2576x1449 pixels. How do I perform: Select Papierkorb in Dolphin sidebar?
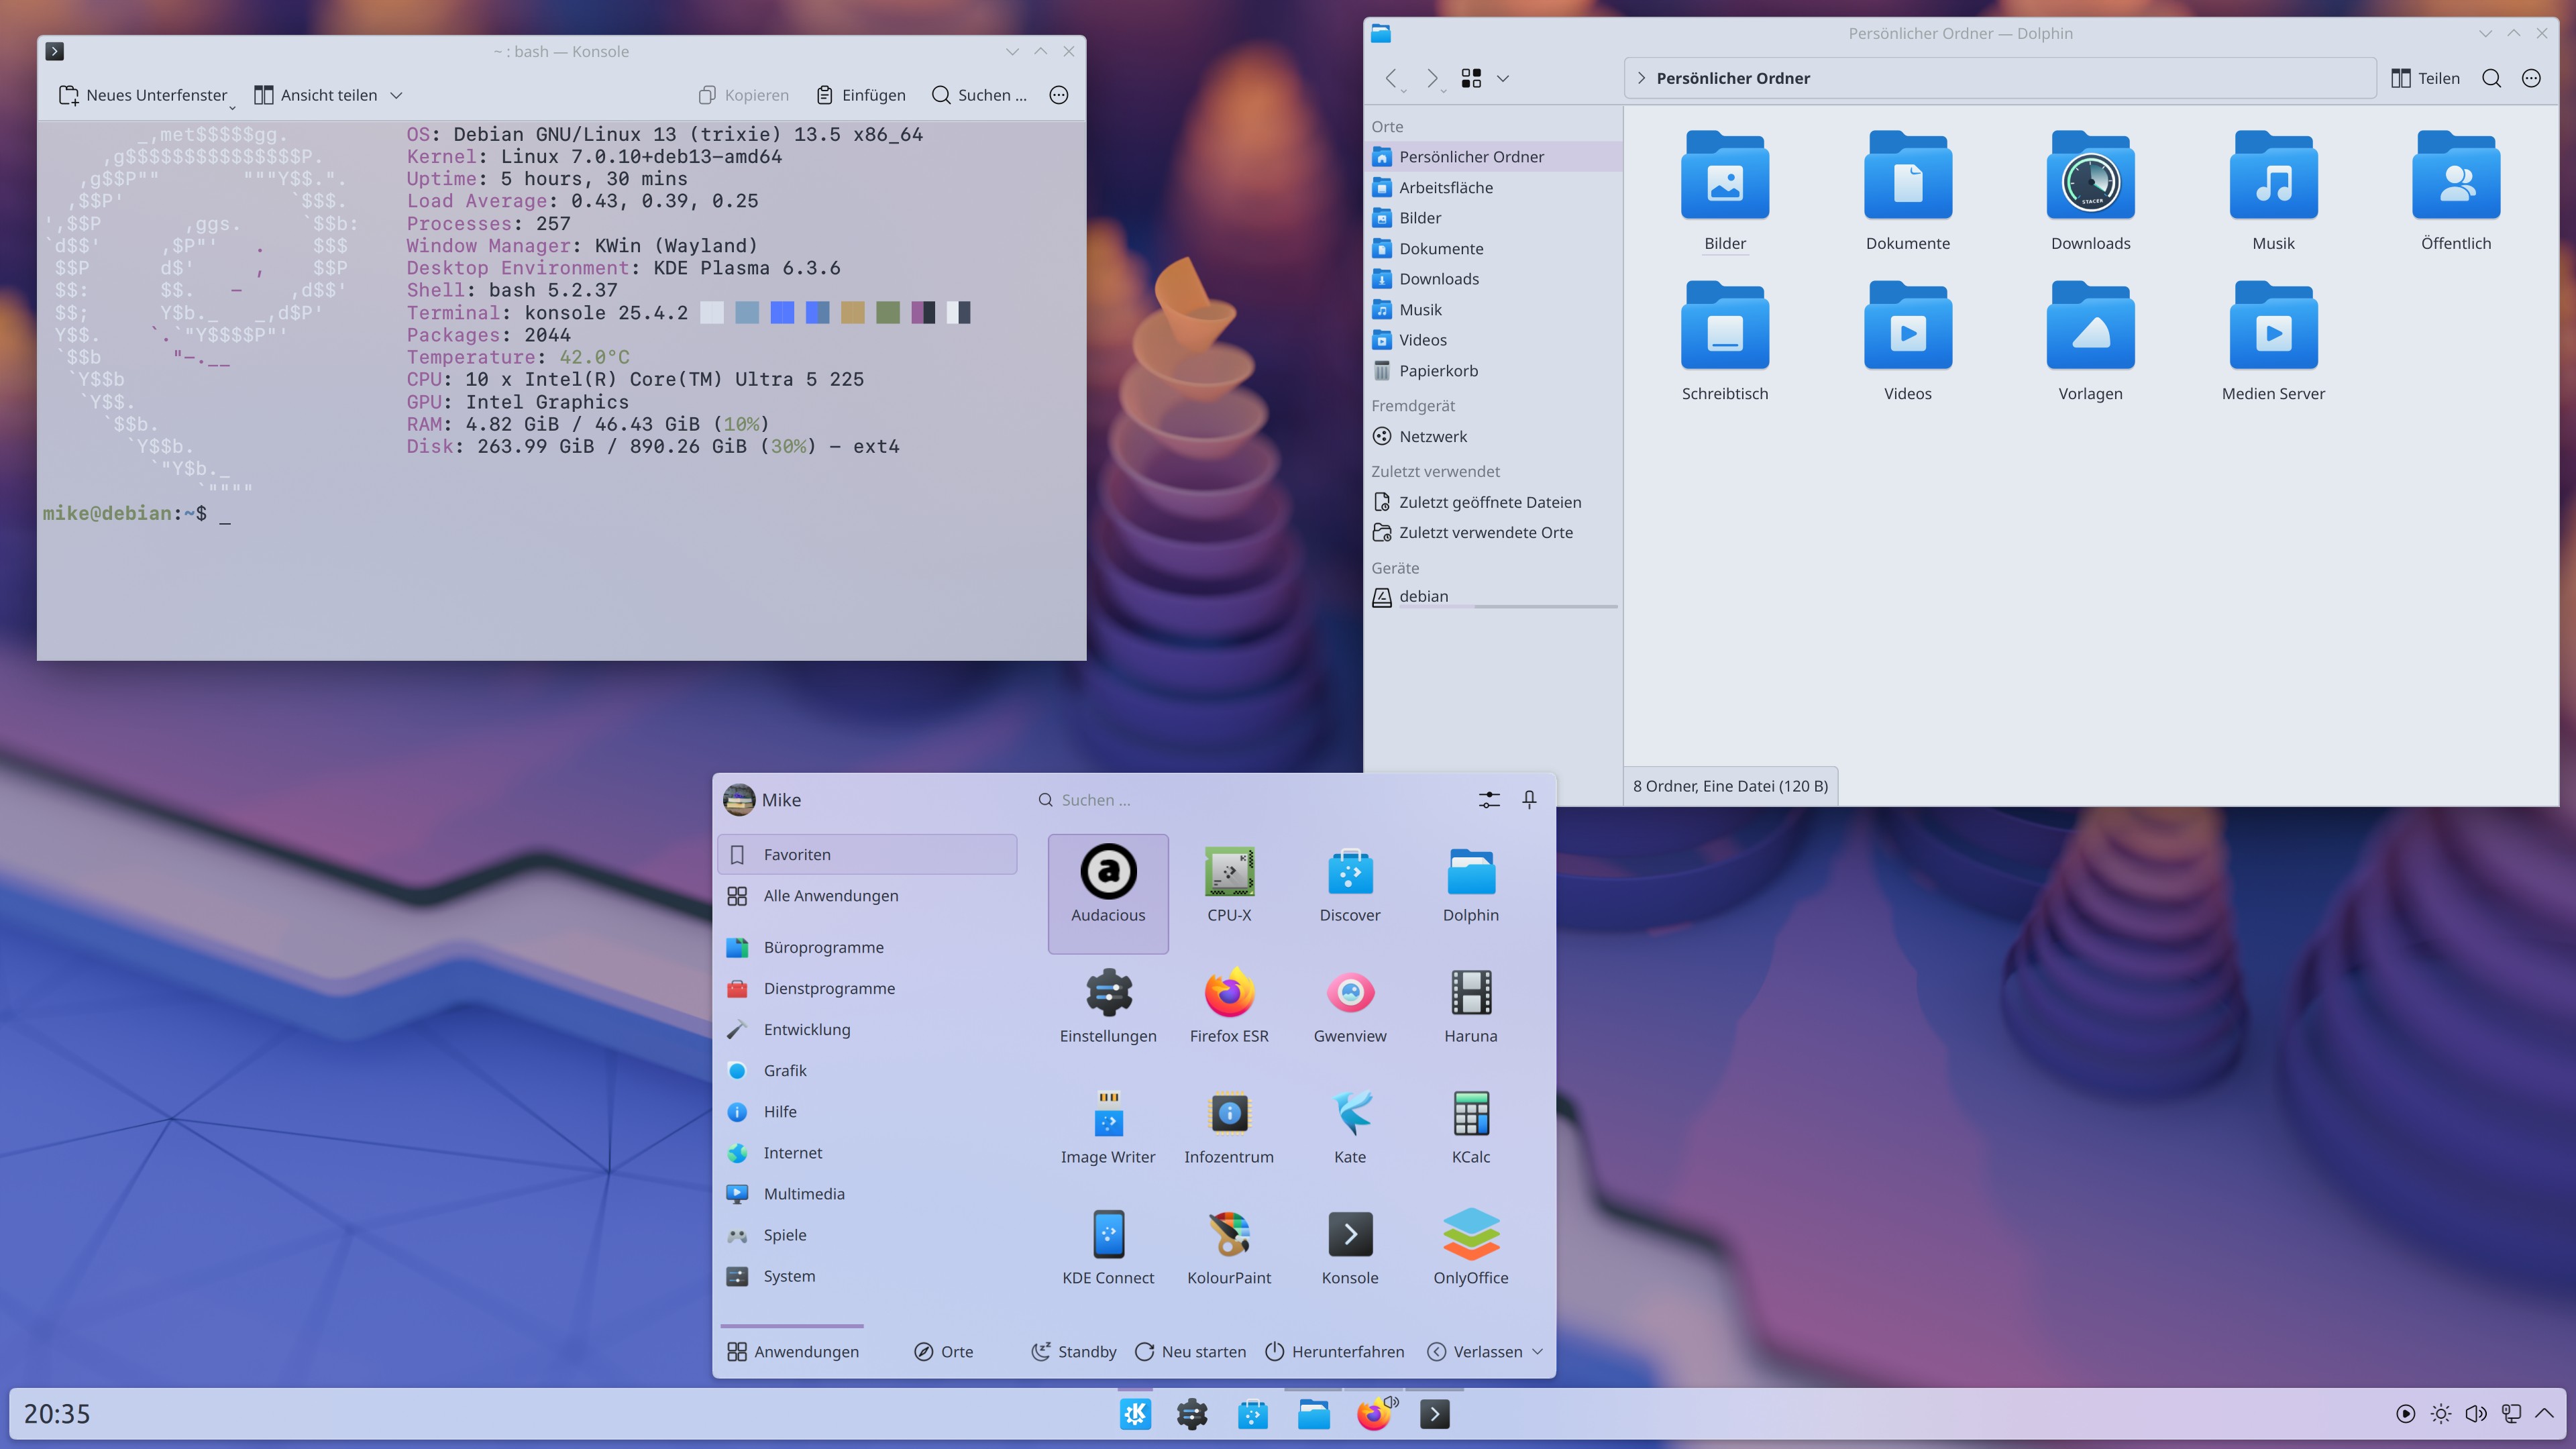pyautogui.click(x=1494, y=370)
